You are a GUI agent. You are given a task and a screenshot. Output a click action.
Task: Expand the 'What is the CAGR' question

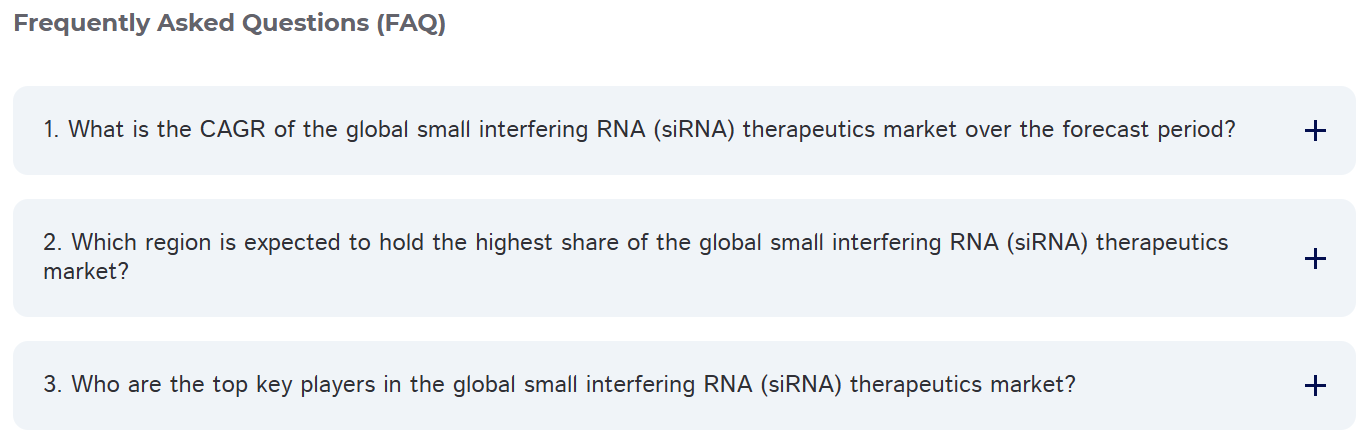640,130
